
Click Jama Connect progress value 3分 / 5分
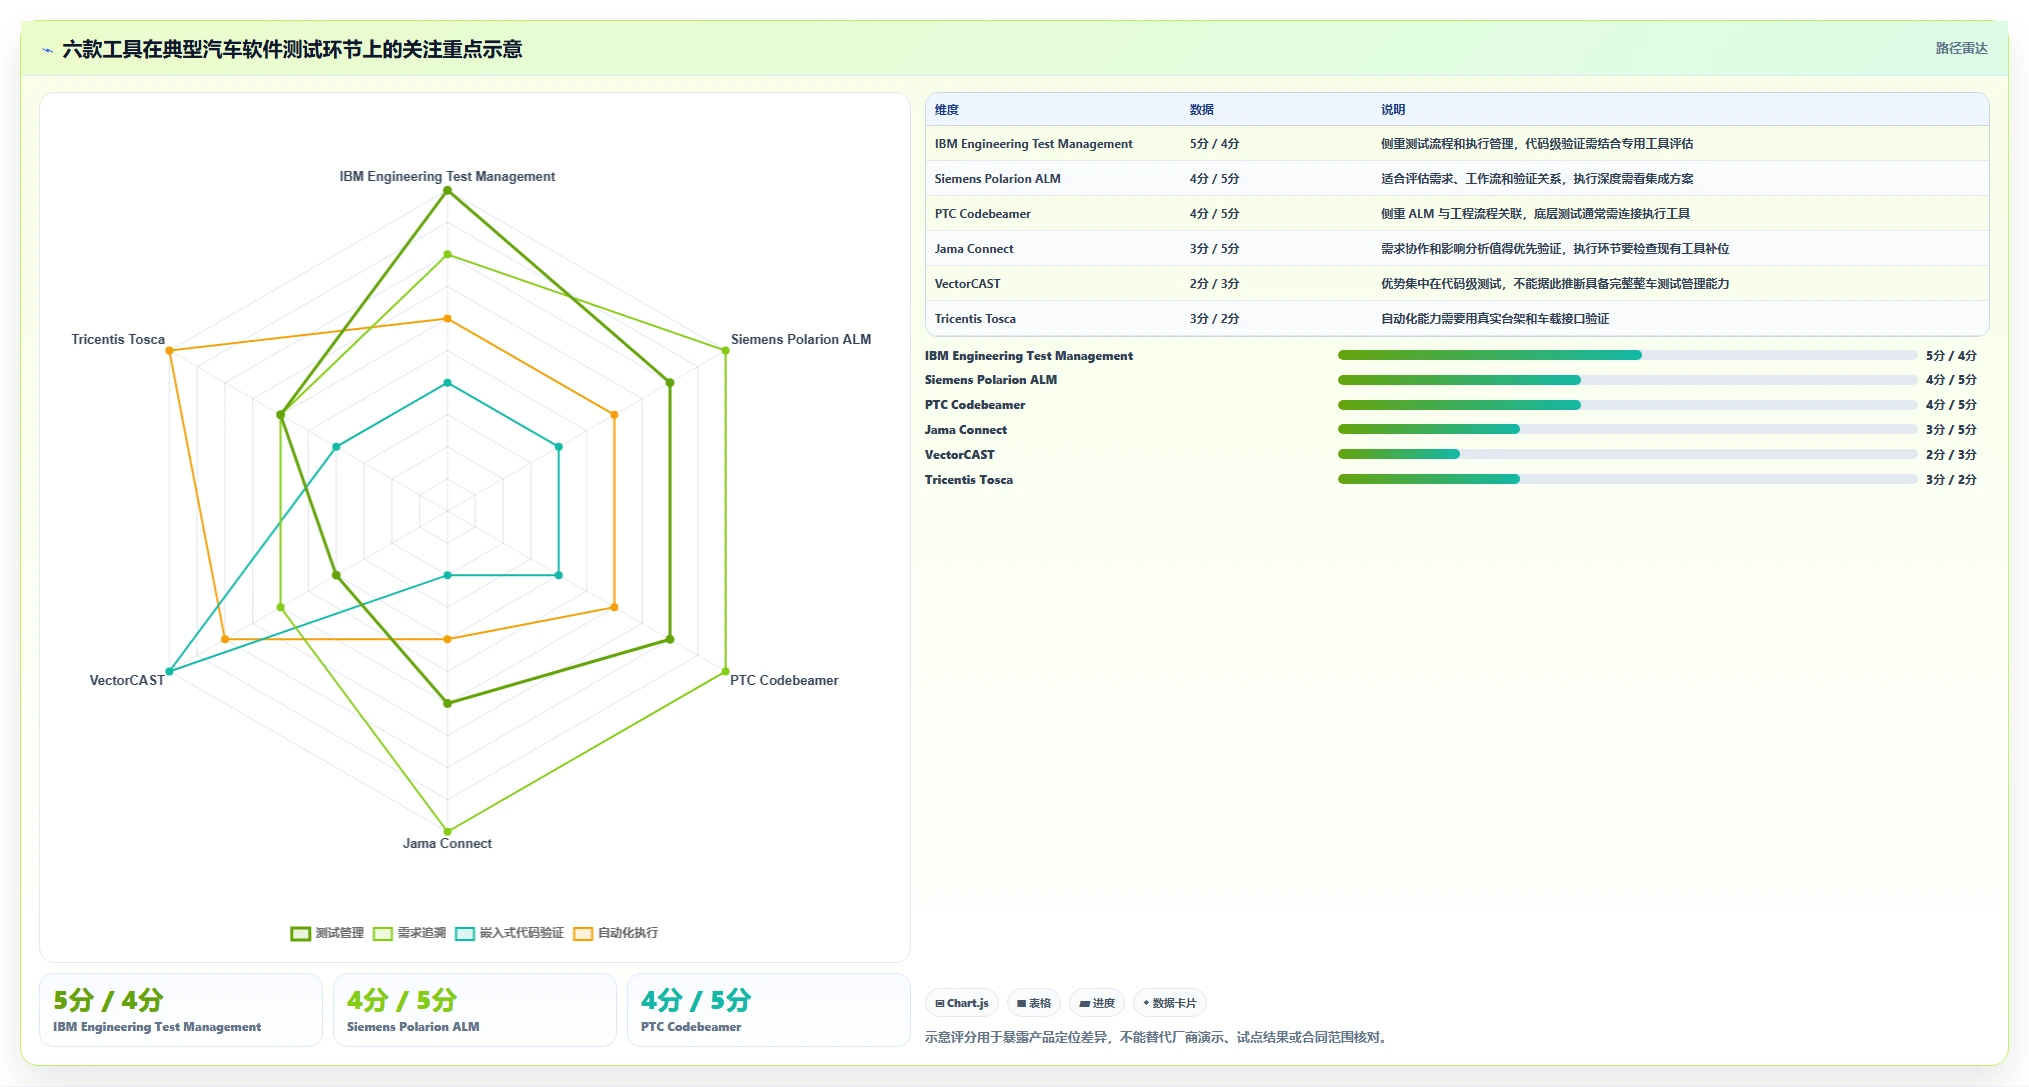[x=1951, y=430]
